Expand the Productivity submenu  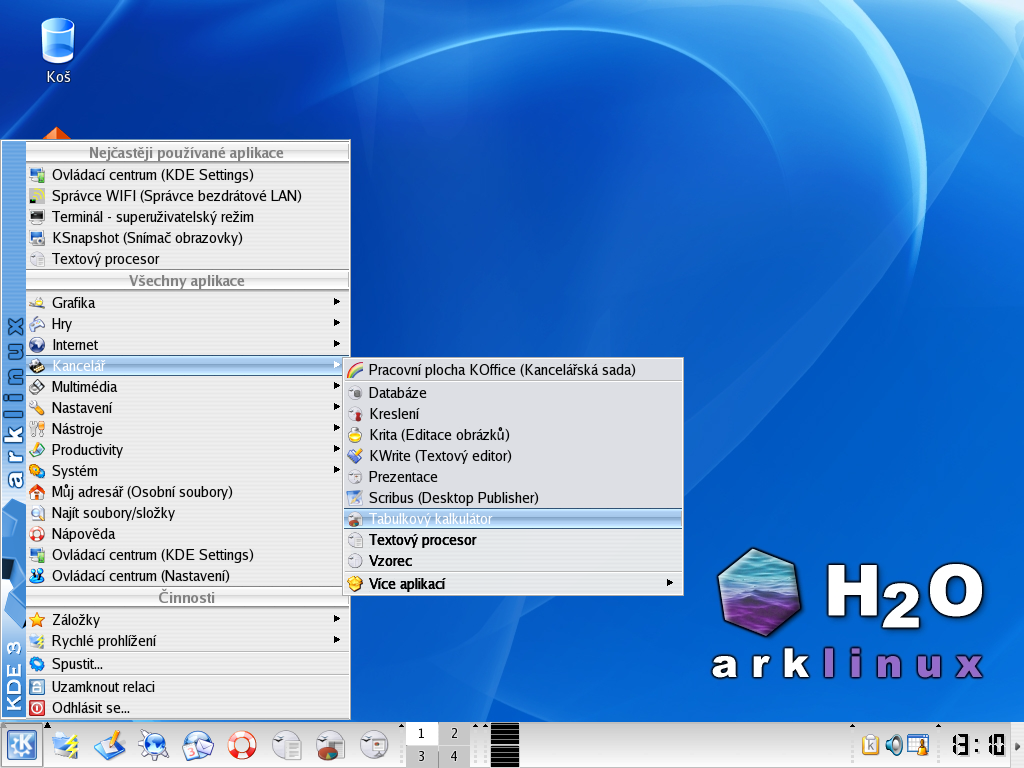[187, 450]
